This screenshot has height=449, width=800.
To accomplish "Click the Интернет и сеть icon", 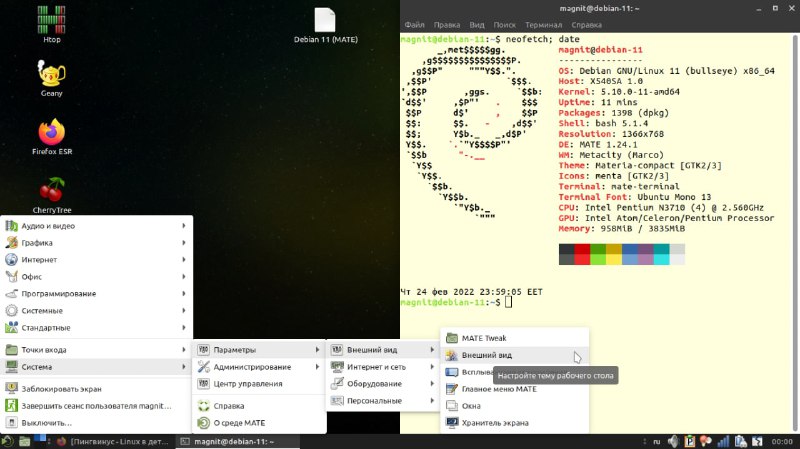I will tap(337, 366).
